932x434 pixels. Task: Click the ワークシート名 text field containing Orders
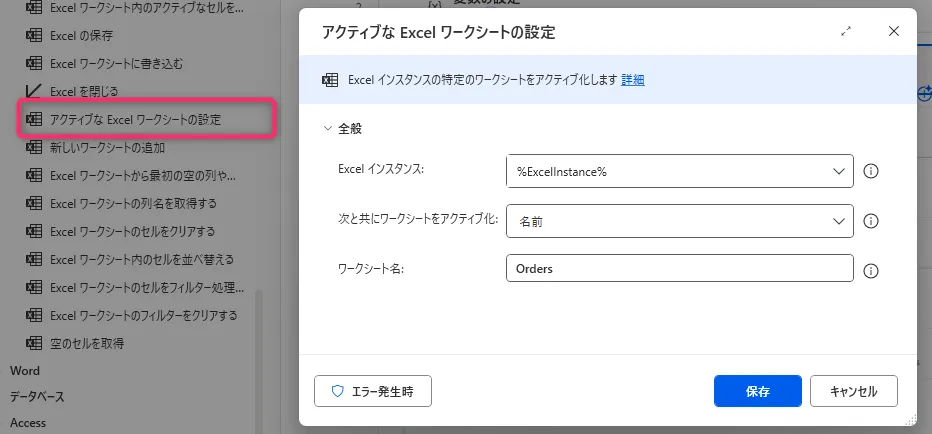[x=680, y=269]
